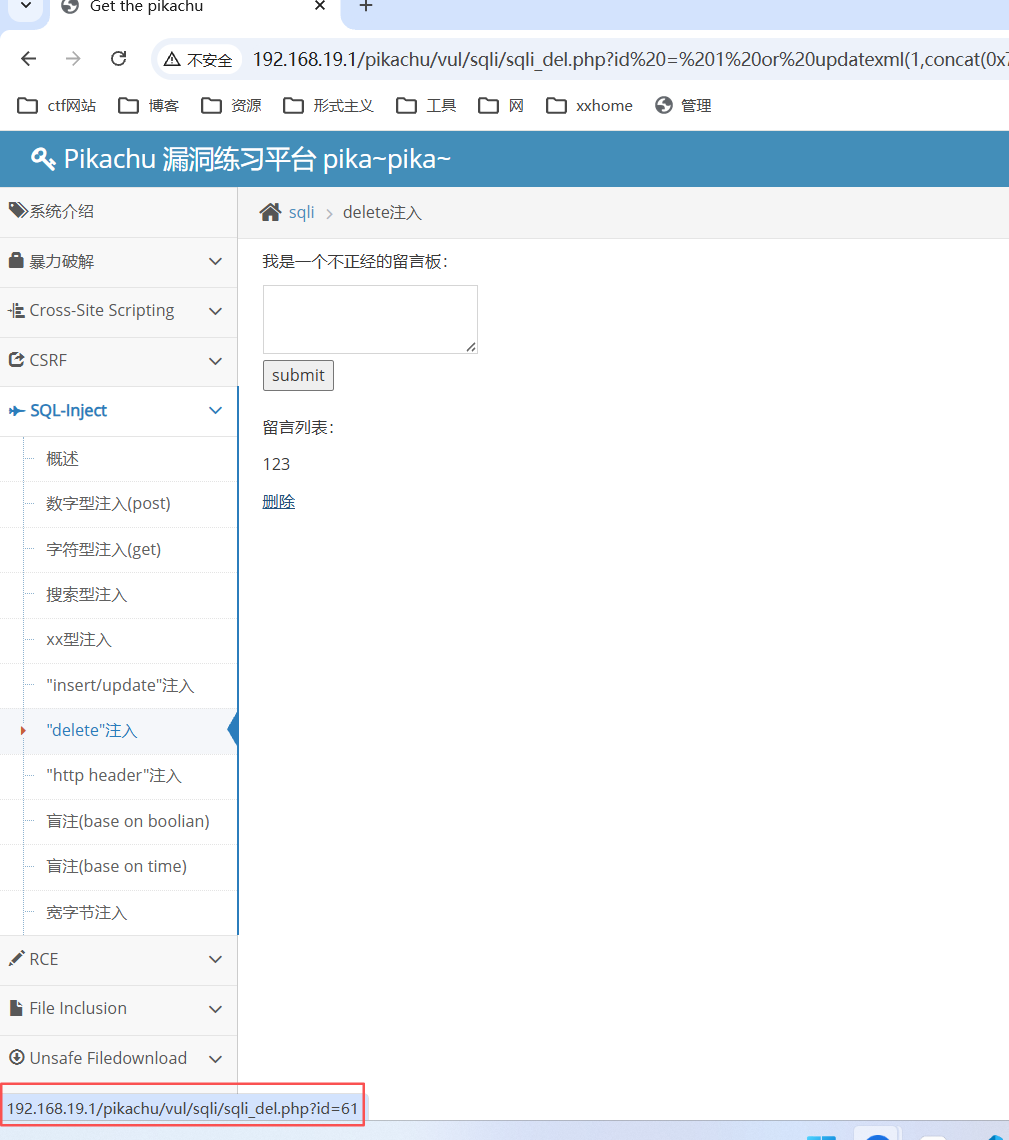Expand the 暴力破解 section

[118, 262]
